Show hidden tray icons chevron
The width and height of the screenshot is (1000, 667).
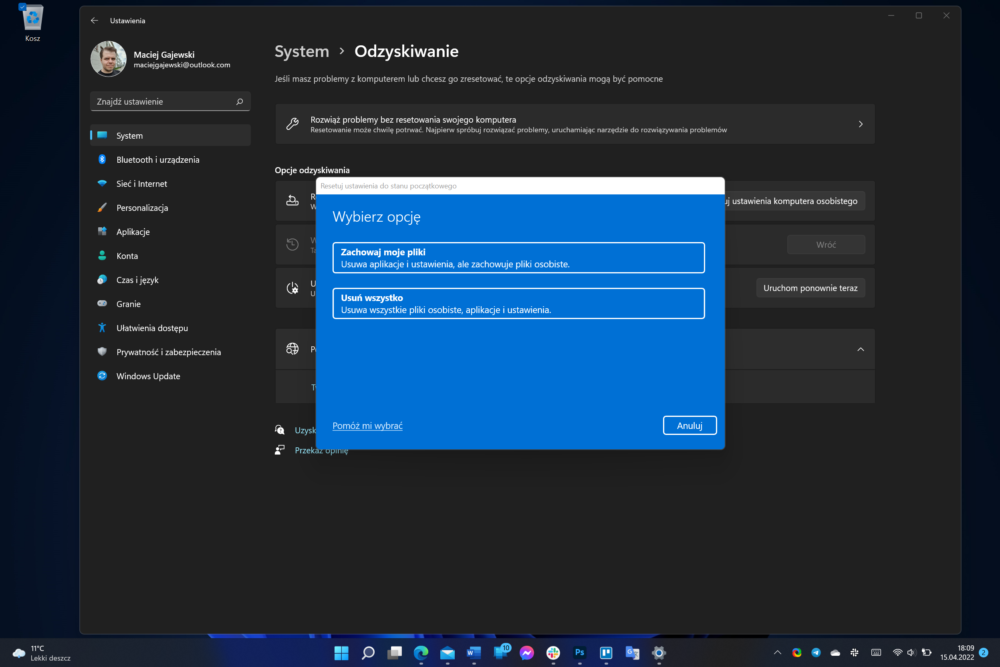point(777,652)
